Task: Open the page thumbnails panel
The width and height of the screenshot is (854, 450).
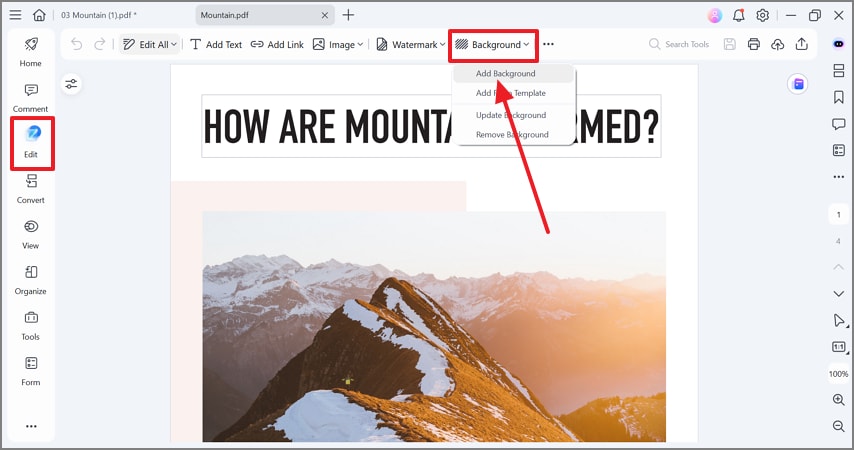Action: [x=839, y=70]
